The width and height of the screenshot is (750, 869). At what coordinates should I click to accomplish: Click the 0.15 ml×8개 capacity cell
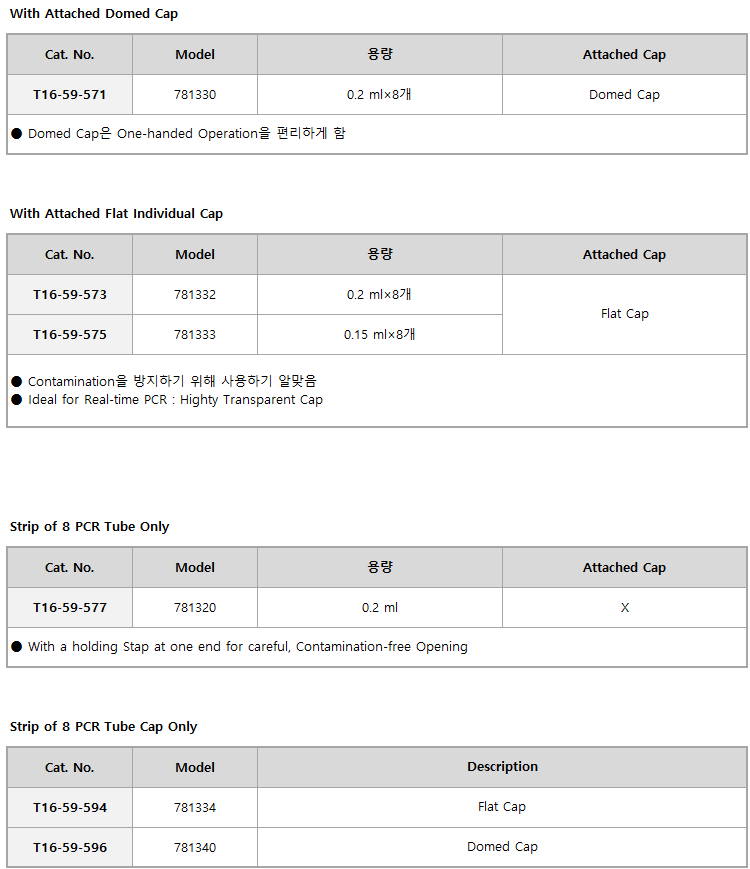click(380, 335)
